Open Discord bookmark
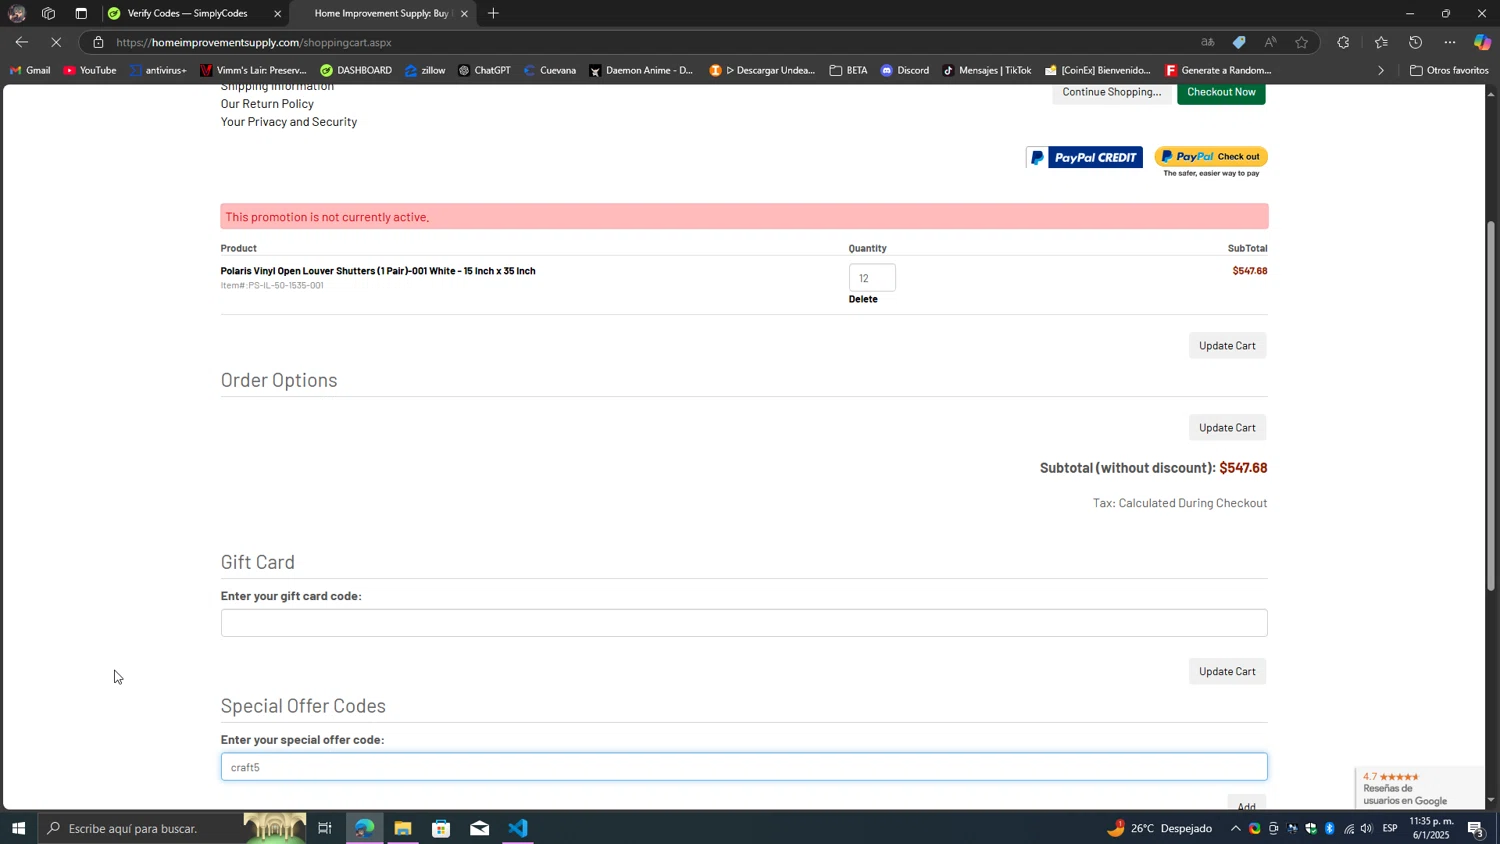Screen dimensions: 1500x844 point(905,70)
